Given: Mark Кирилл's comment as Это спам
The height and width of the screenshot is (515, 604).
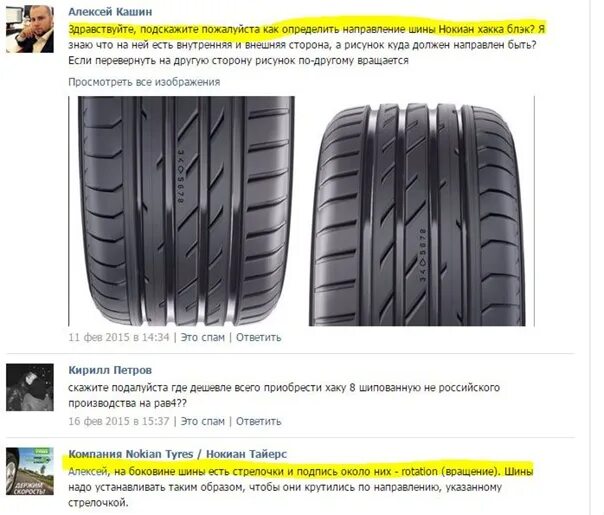Looking at the screenshot, I should point(203,421).
